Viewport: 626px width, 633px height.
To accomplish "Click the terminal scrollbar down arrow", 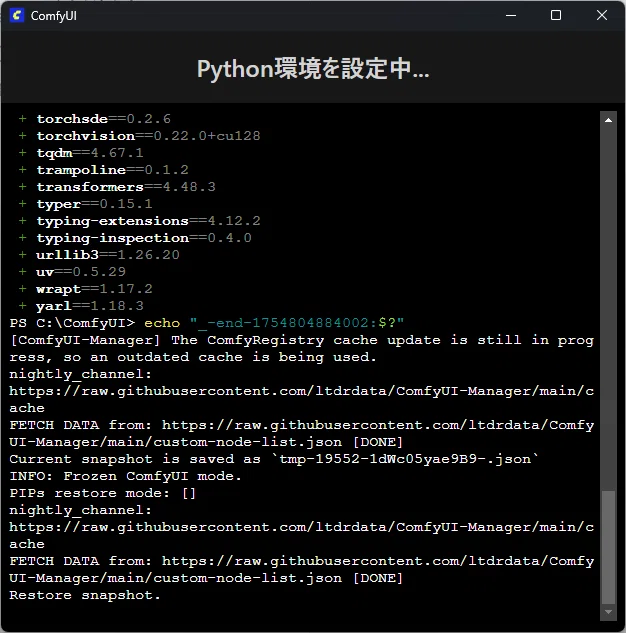I will click(608, 612).
